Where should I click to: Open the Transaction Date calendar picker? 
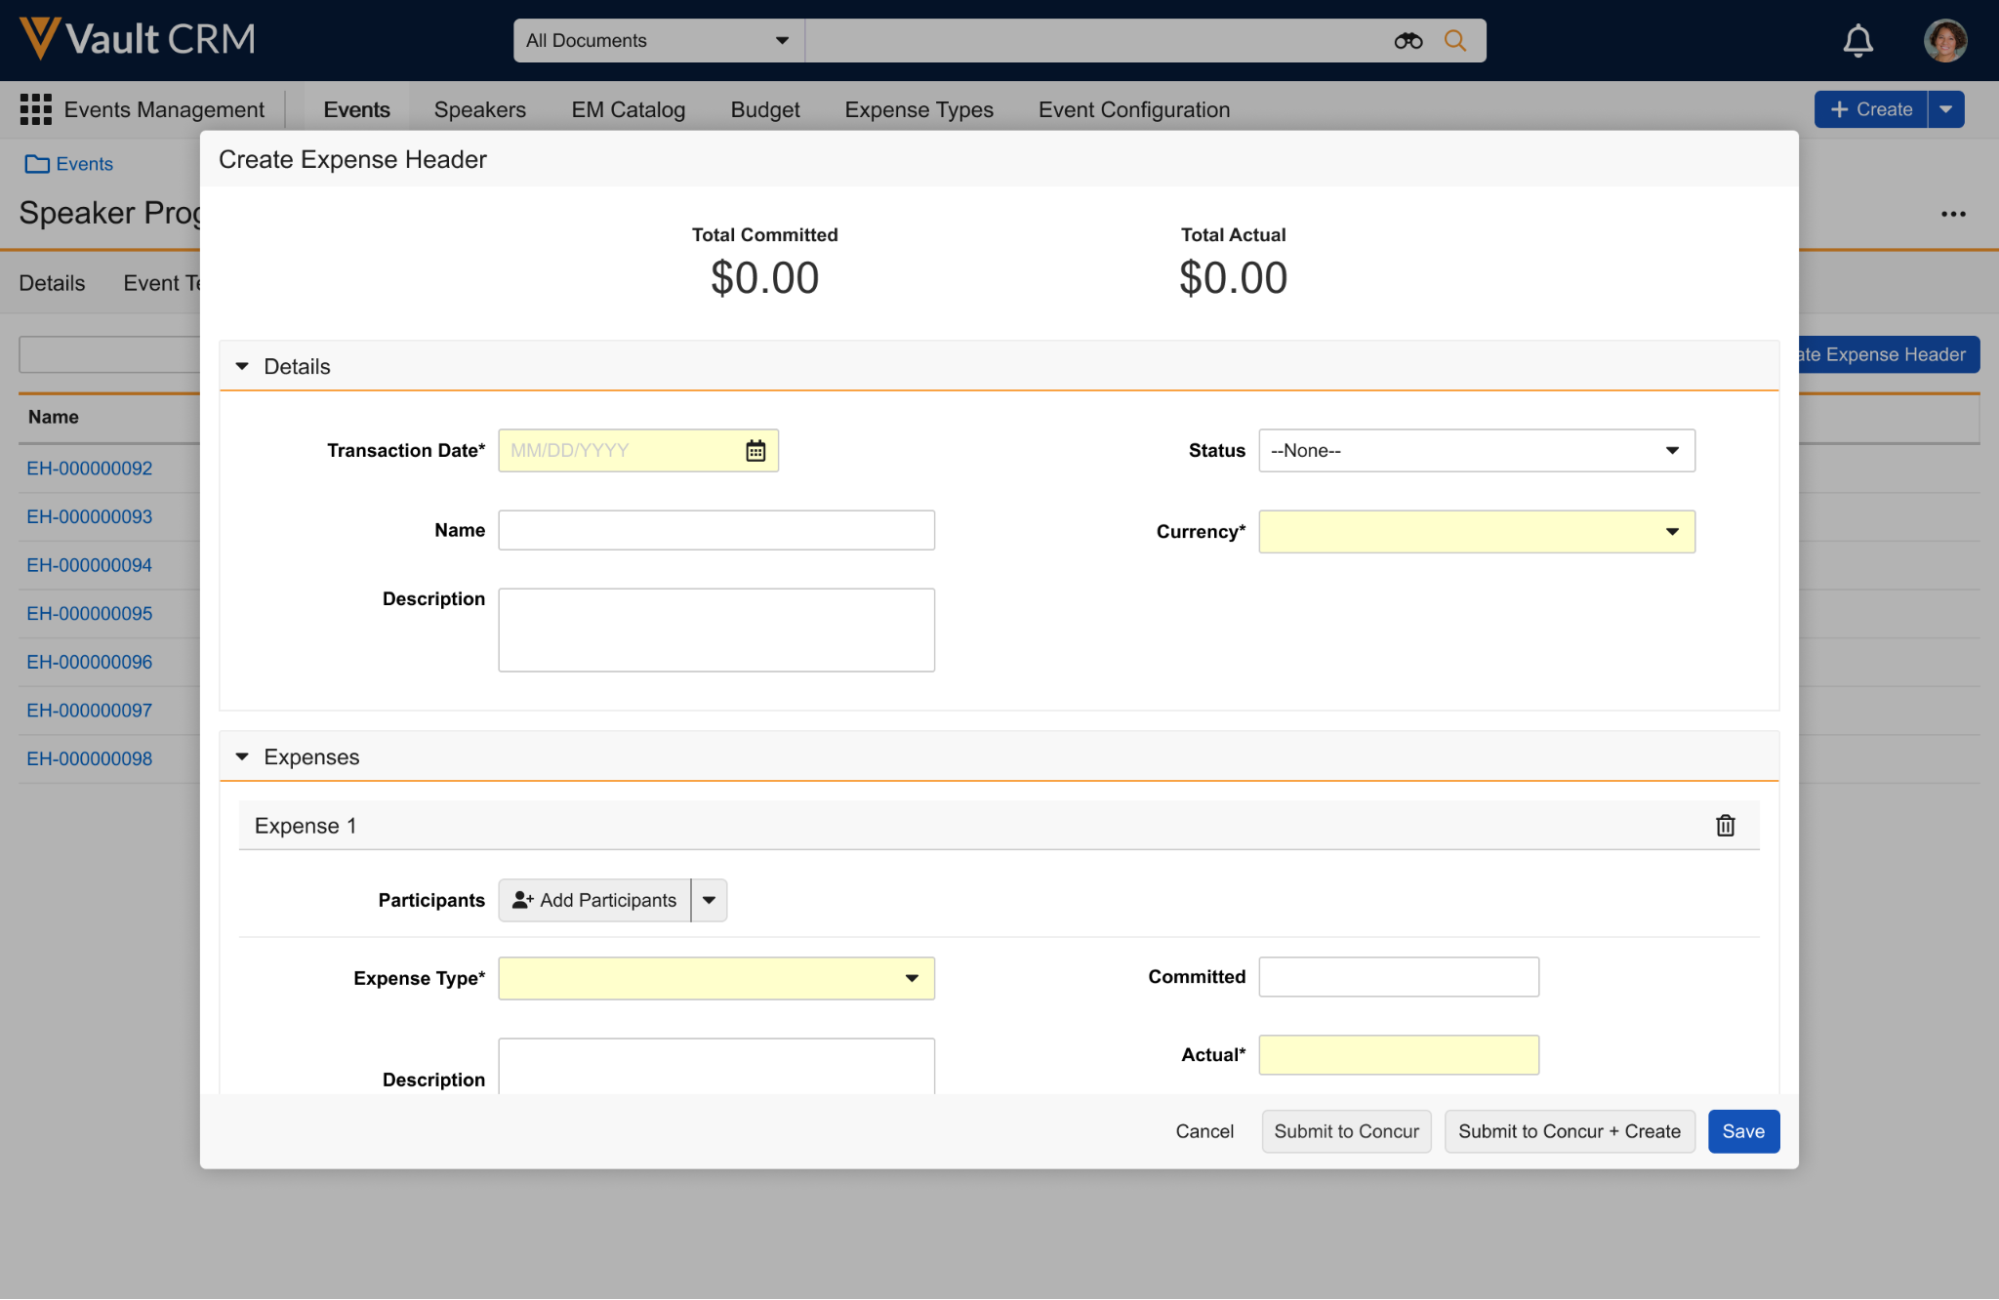coord(755,451)
